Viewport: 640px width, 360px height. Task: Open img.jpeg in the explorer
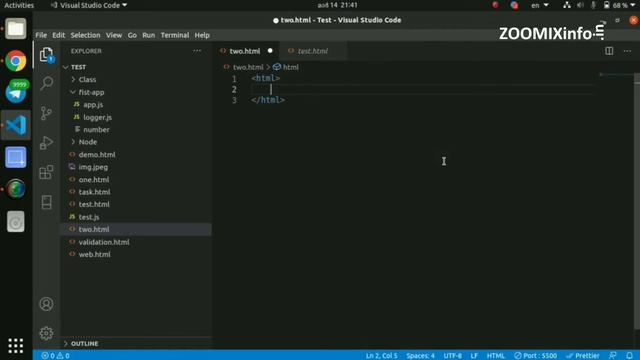pyautogui.click(x=93, y=167)
